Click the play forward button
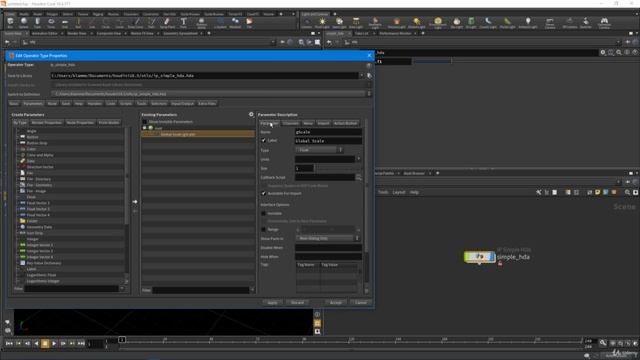 [x=54, y=344]
